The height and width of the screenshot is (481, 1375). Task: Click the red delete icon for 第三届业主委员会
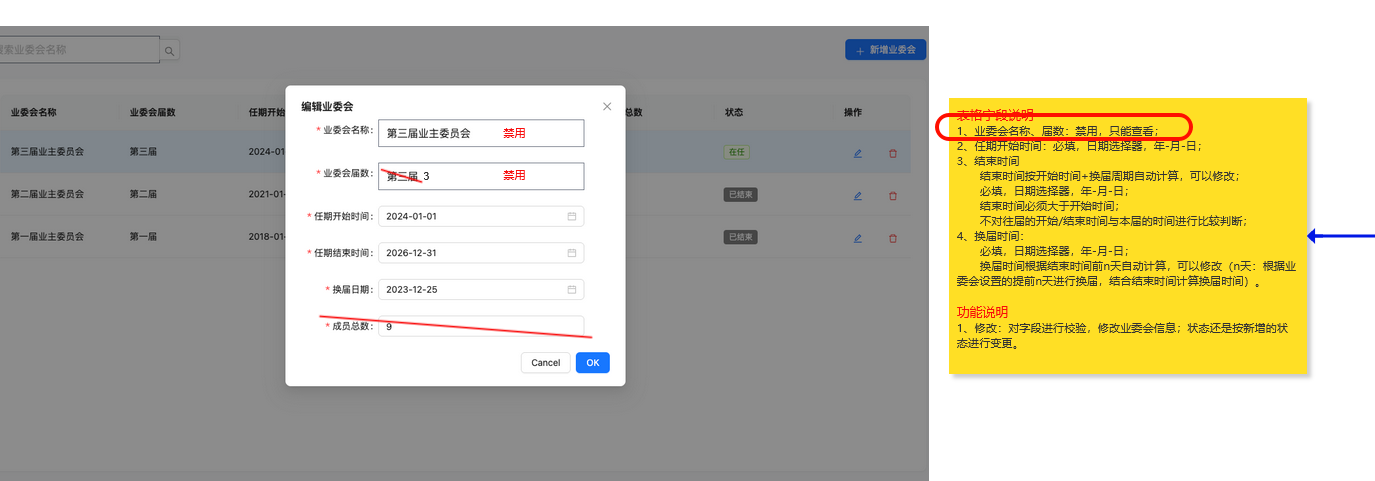coord(893,153)
